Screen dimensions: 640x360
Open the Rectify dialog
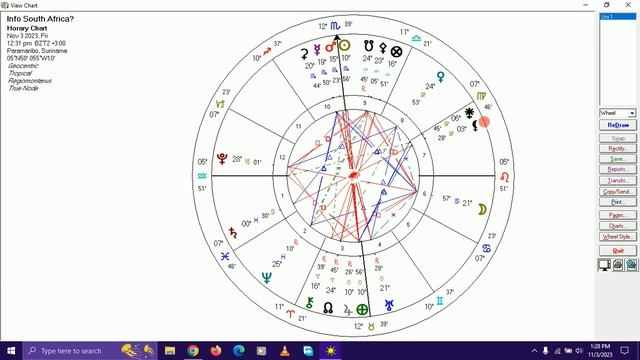(618, 149)
